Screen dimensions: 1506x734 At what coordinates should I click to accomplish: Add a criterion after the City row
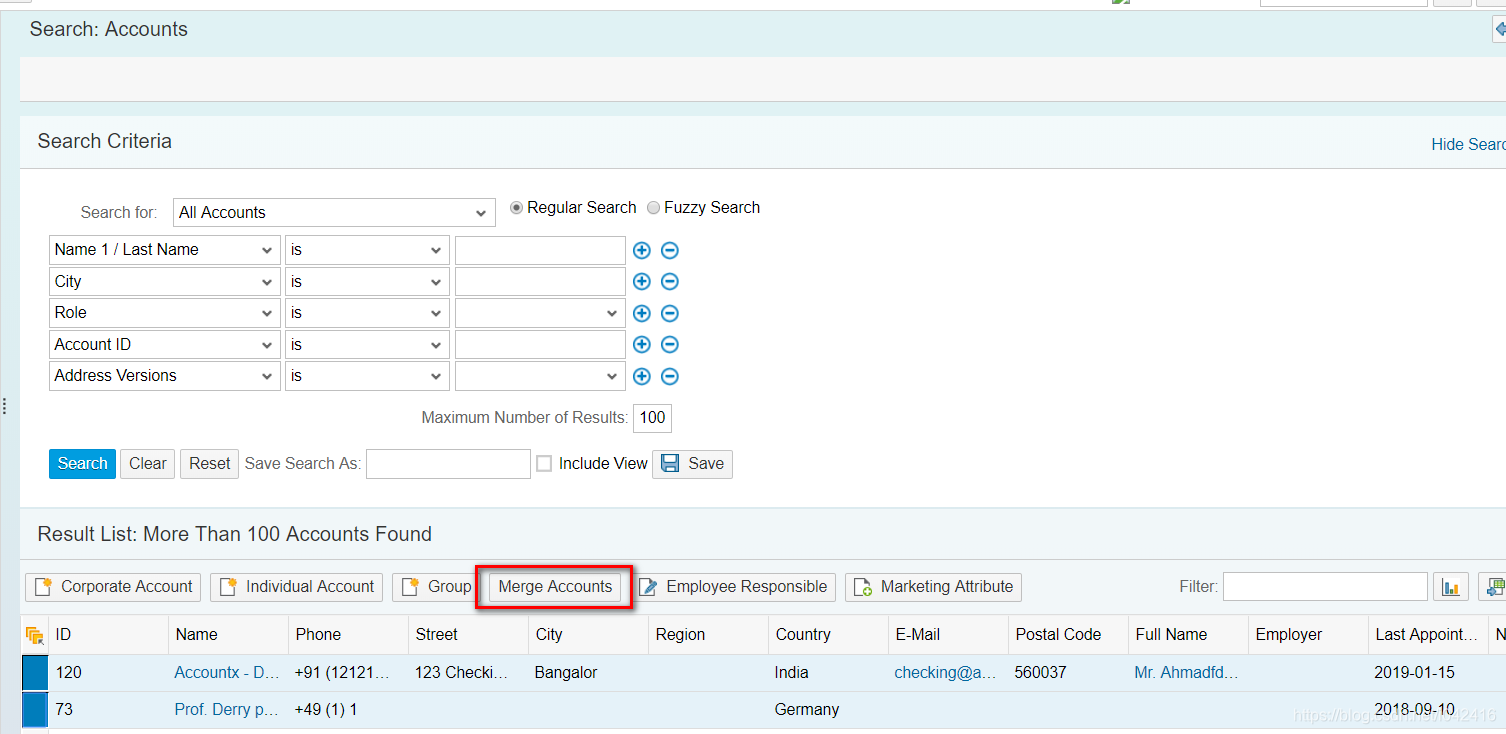click(642, 282)
